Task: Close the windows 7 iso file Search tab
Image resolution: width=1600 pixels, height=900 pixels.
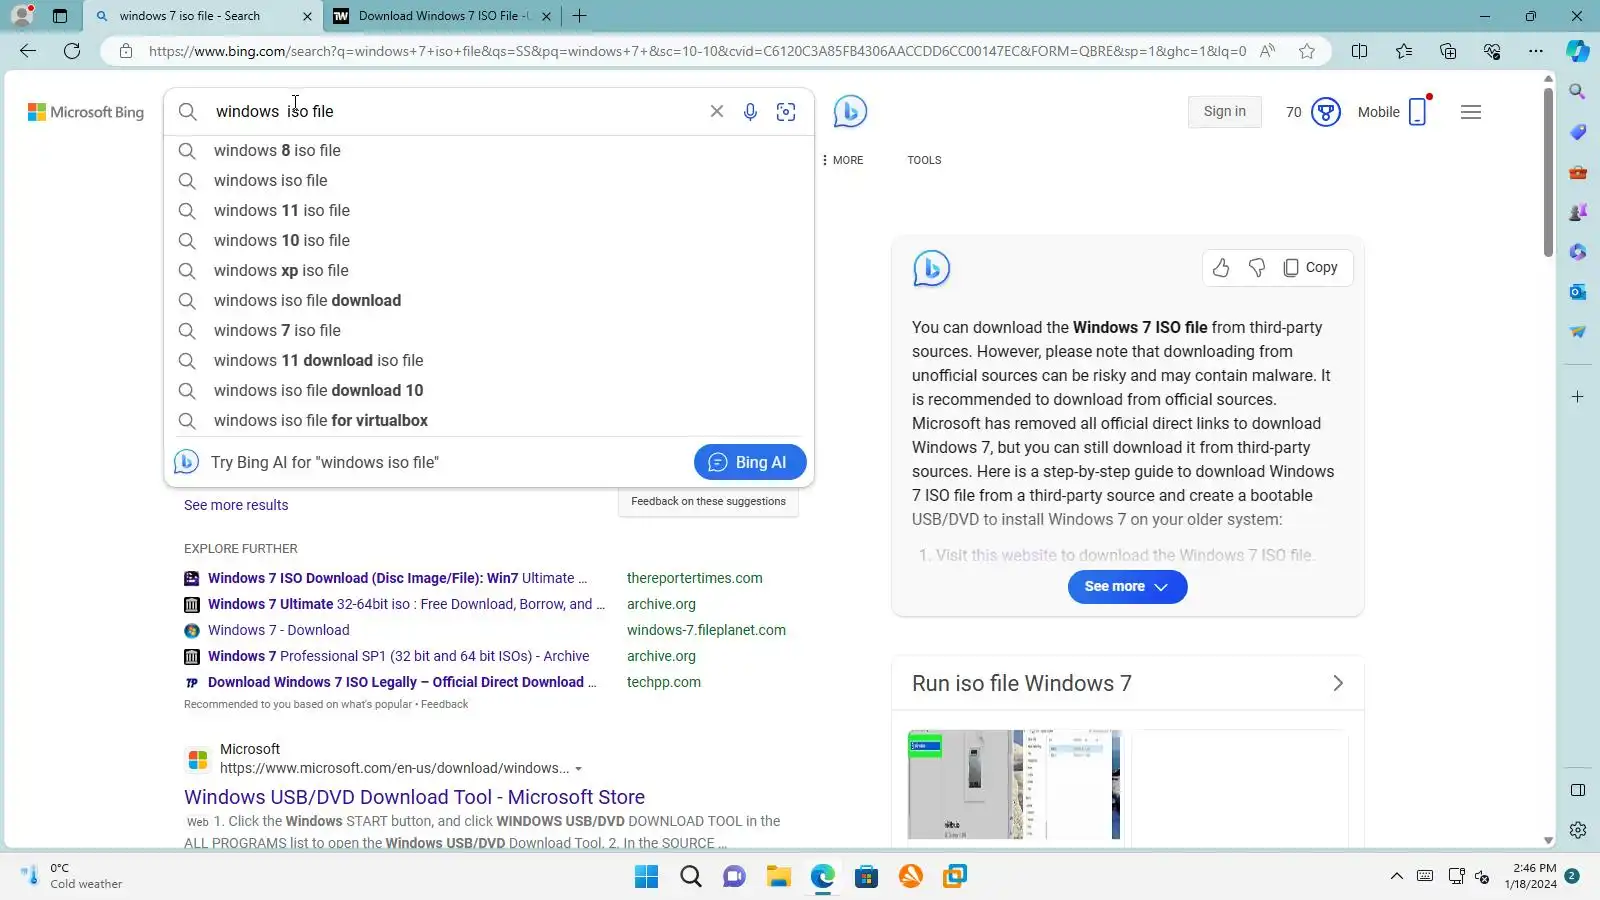Action: coord(307,16)
